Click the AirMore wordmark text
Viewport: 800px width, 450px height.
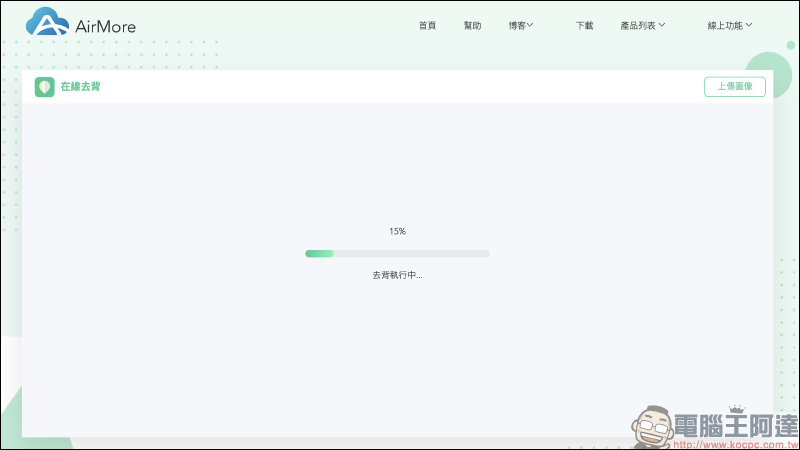(105, 26)
